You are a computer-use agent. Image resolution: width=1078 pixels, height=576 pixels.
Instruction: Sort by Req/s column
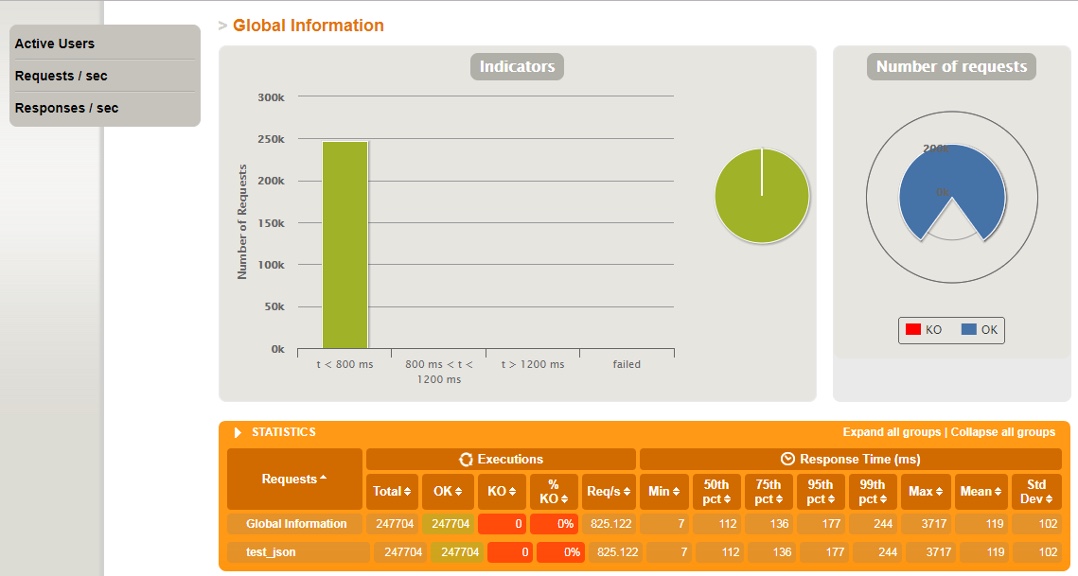coord(609,491)
